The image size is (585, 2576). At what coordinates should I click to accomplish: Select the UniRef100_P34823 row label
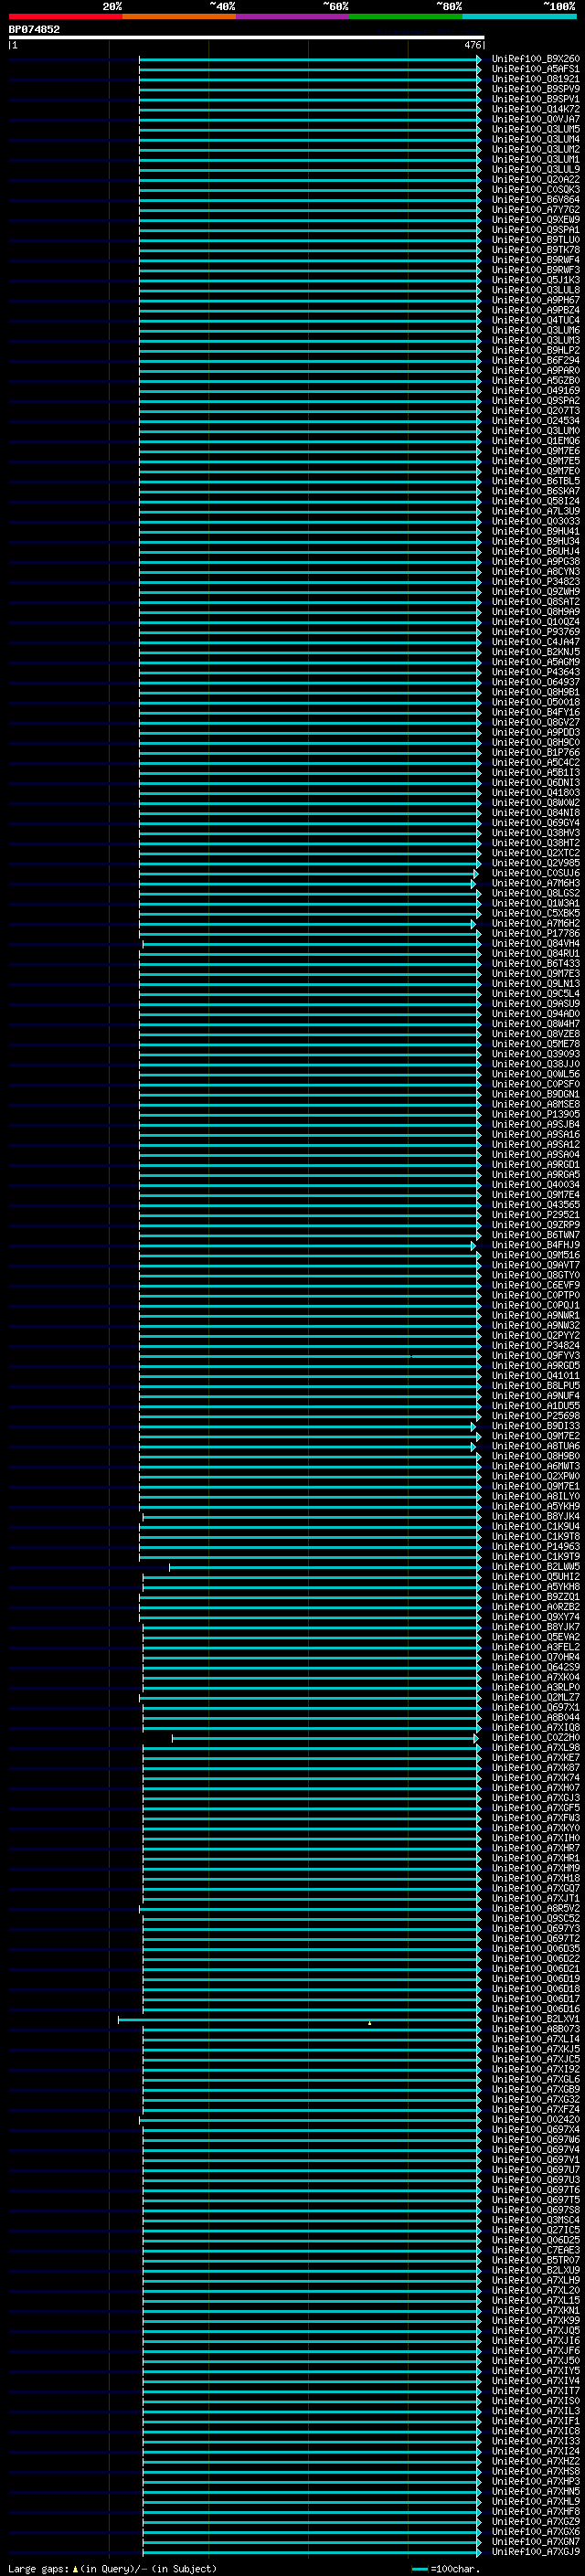(535, 582)
